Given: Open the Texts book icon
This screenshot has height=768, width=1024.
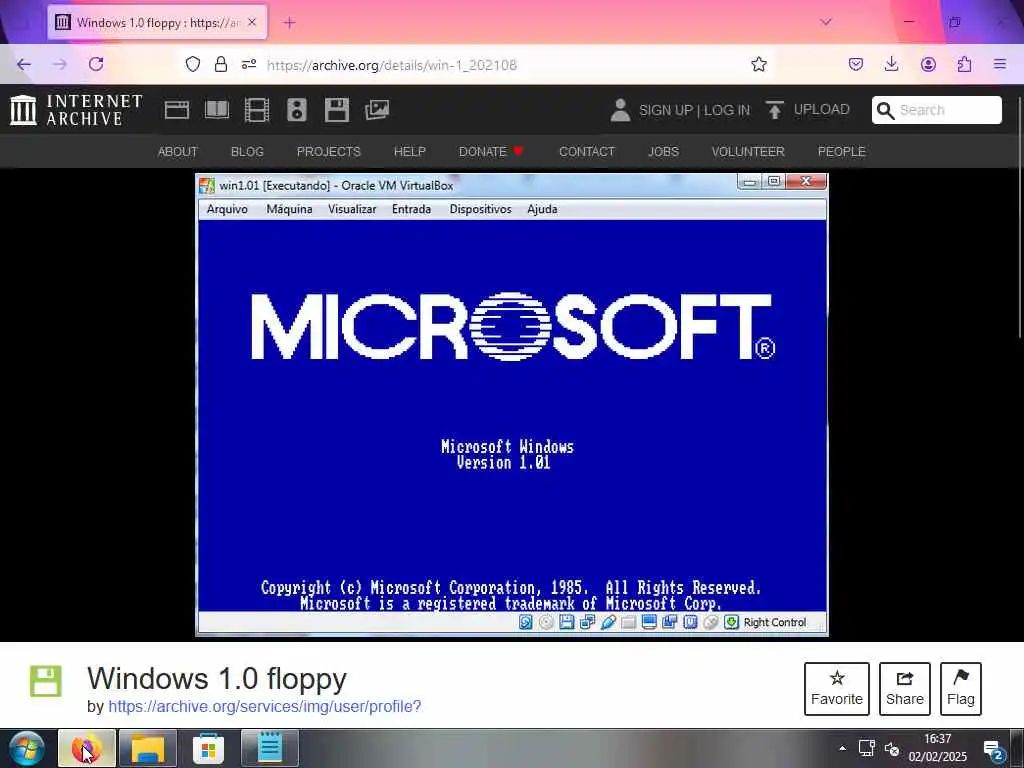Looking at the screenshot, I should coord(217,110).
